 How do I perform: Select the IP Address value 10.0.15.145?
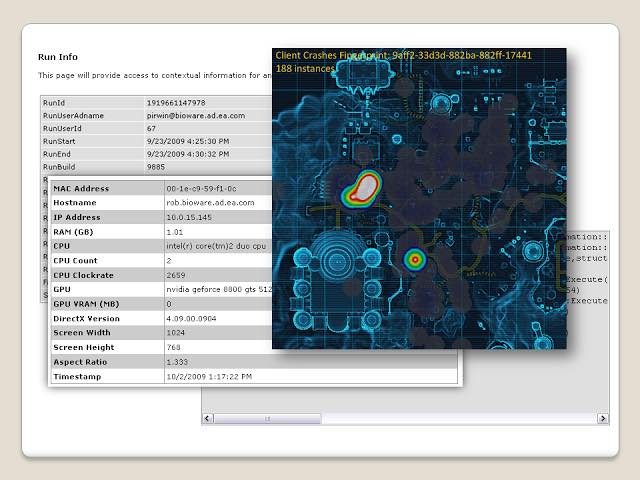pos(190,217)
